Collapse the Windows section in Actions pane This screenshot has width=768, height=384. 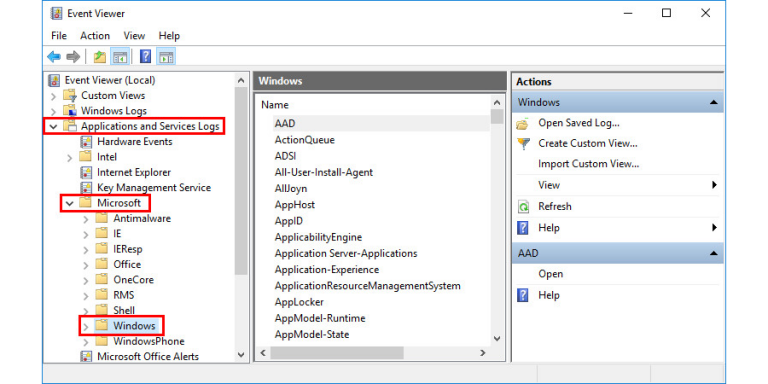click(713, 102)
